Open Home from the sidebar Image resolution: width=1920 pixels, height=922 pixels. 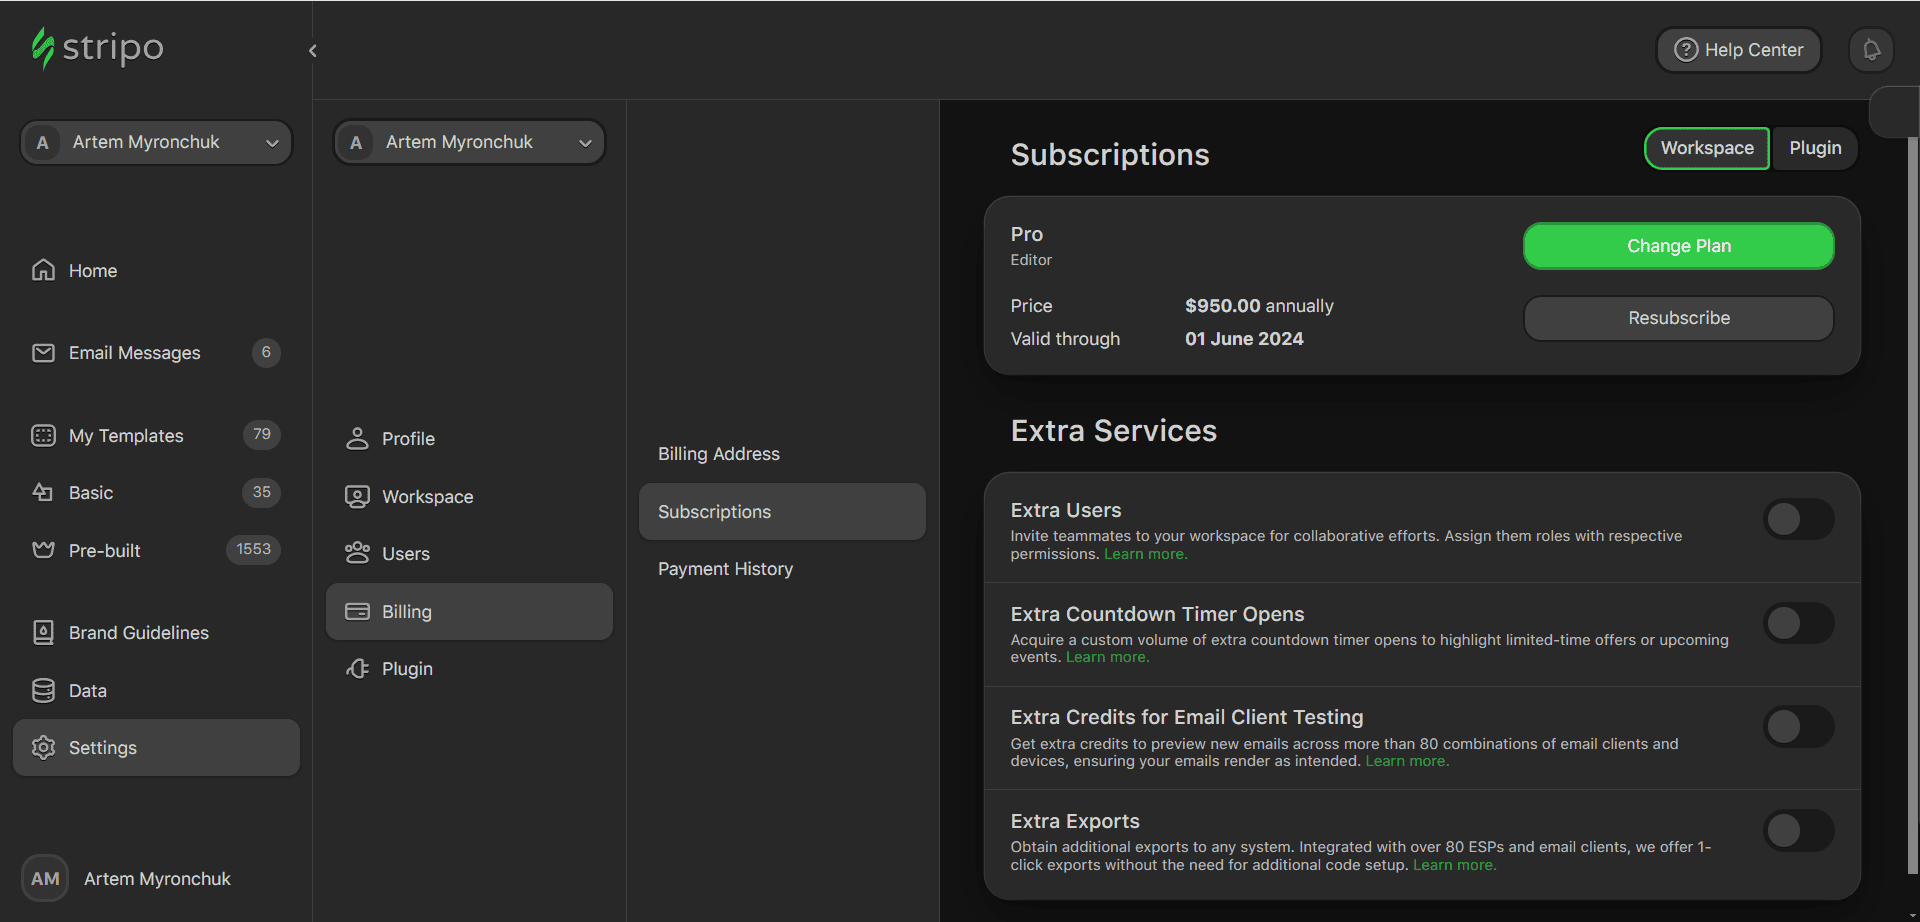pyautogui.click(x=92, y=270)
